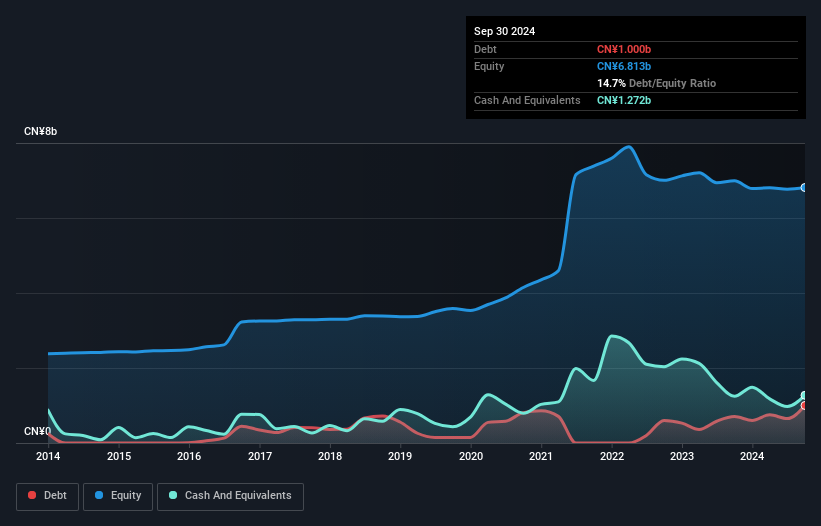Click the 2023 x-axis label
Screen dimensions: 821x526
[682, 456]
